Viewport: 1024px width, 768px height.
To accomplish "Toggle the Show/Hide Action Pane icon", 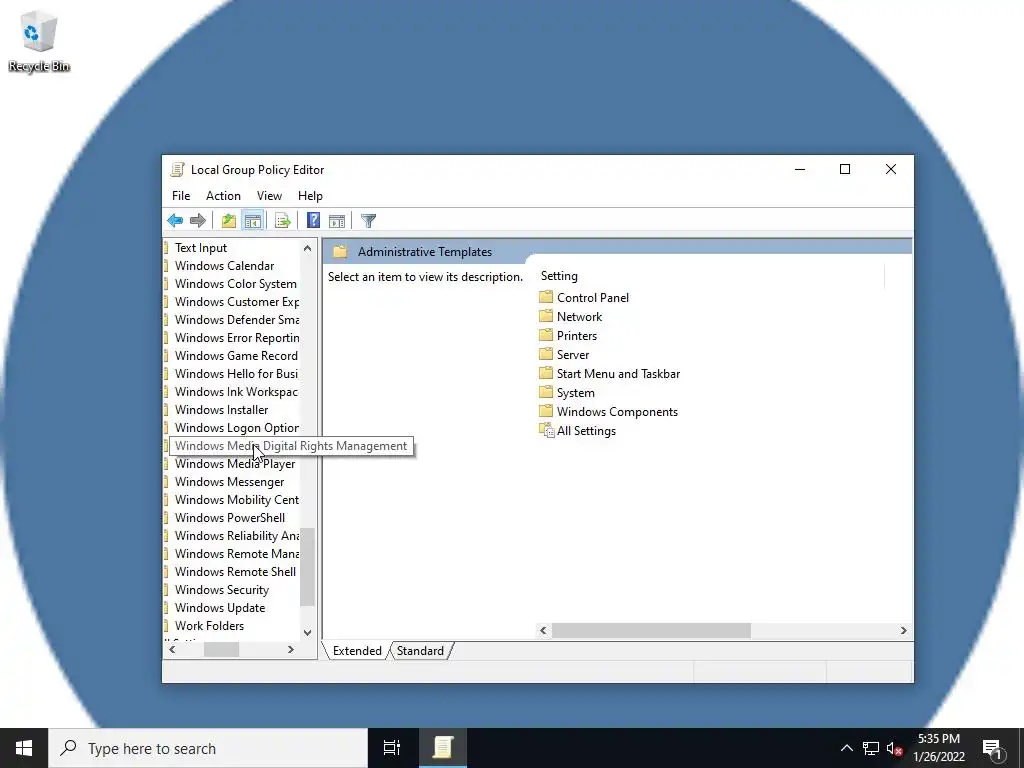I will point(337,221).
